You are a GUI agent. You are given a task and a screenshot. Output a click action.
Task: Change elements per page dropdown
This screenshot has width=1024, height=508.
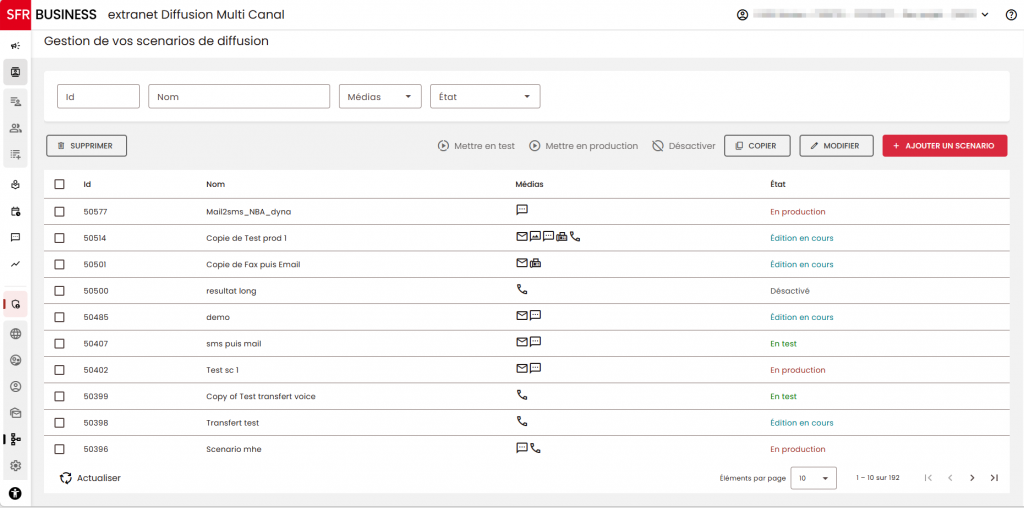(813, 478)
